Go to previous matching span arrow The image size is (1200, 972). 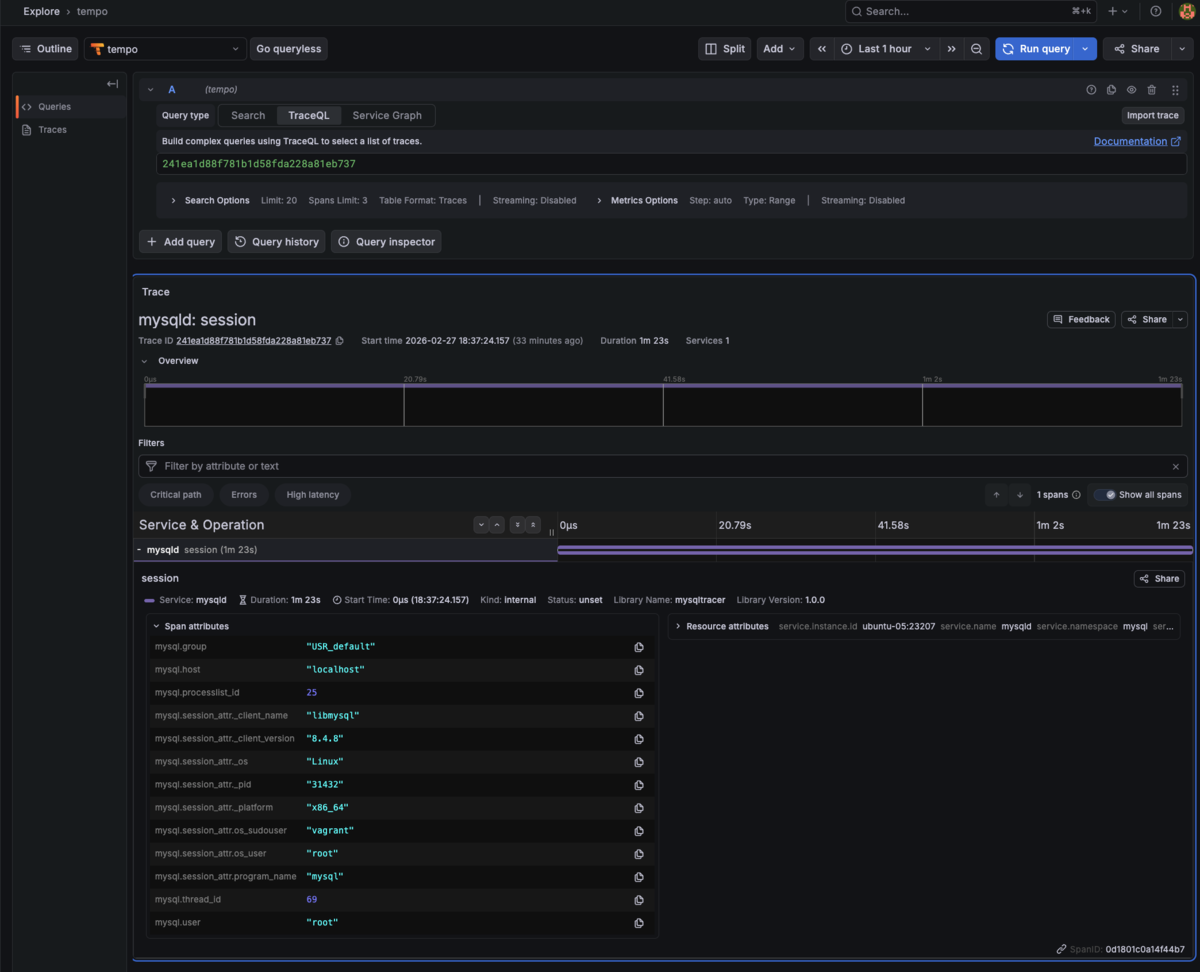point(997,495)
